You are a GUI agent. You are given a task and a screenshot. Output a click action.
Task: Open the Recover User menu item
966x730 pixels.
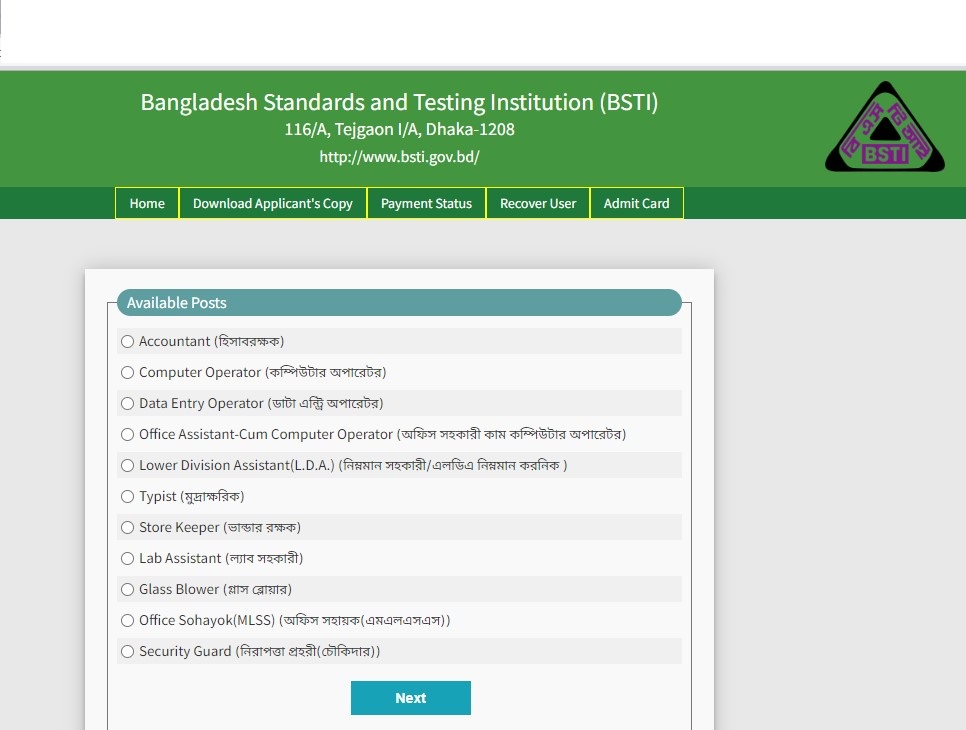538,203
